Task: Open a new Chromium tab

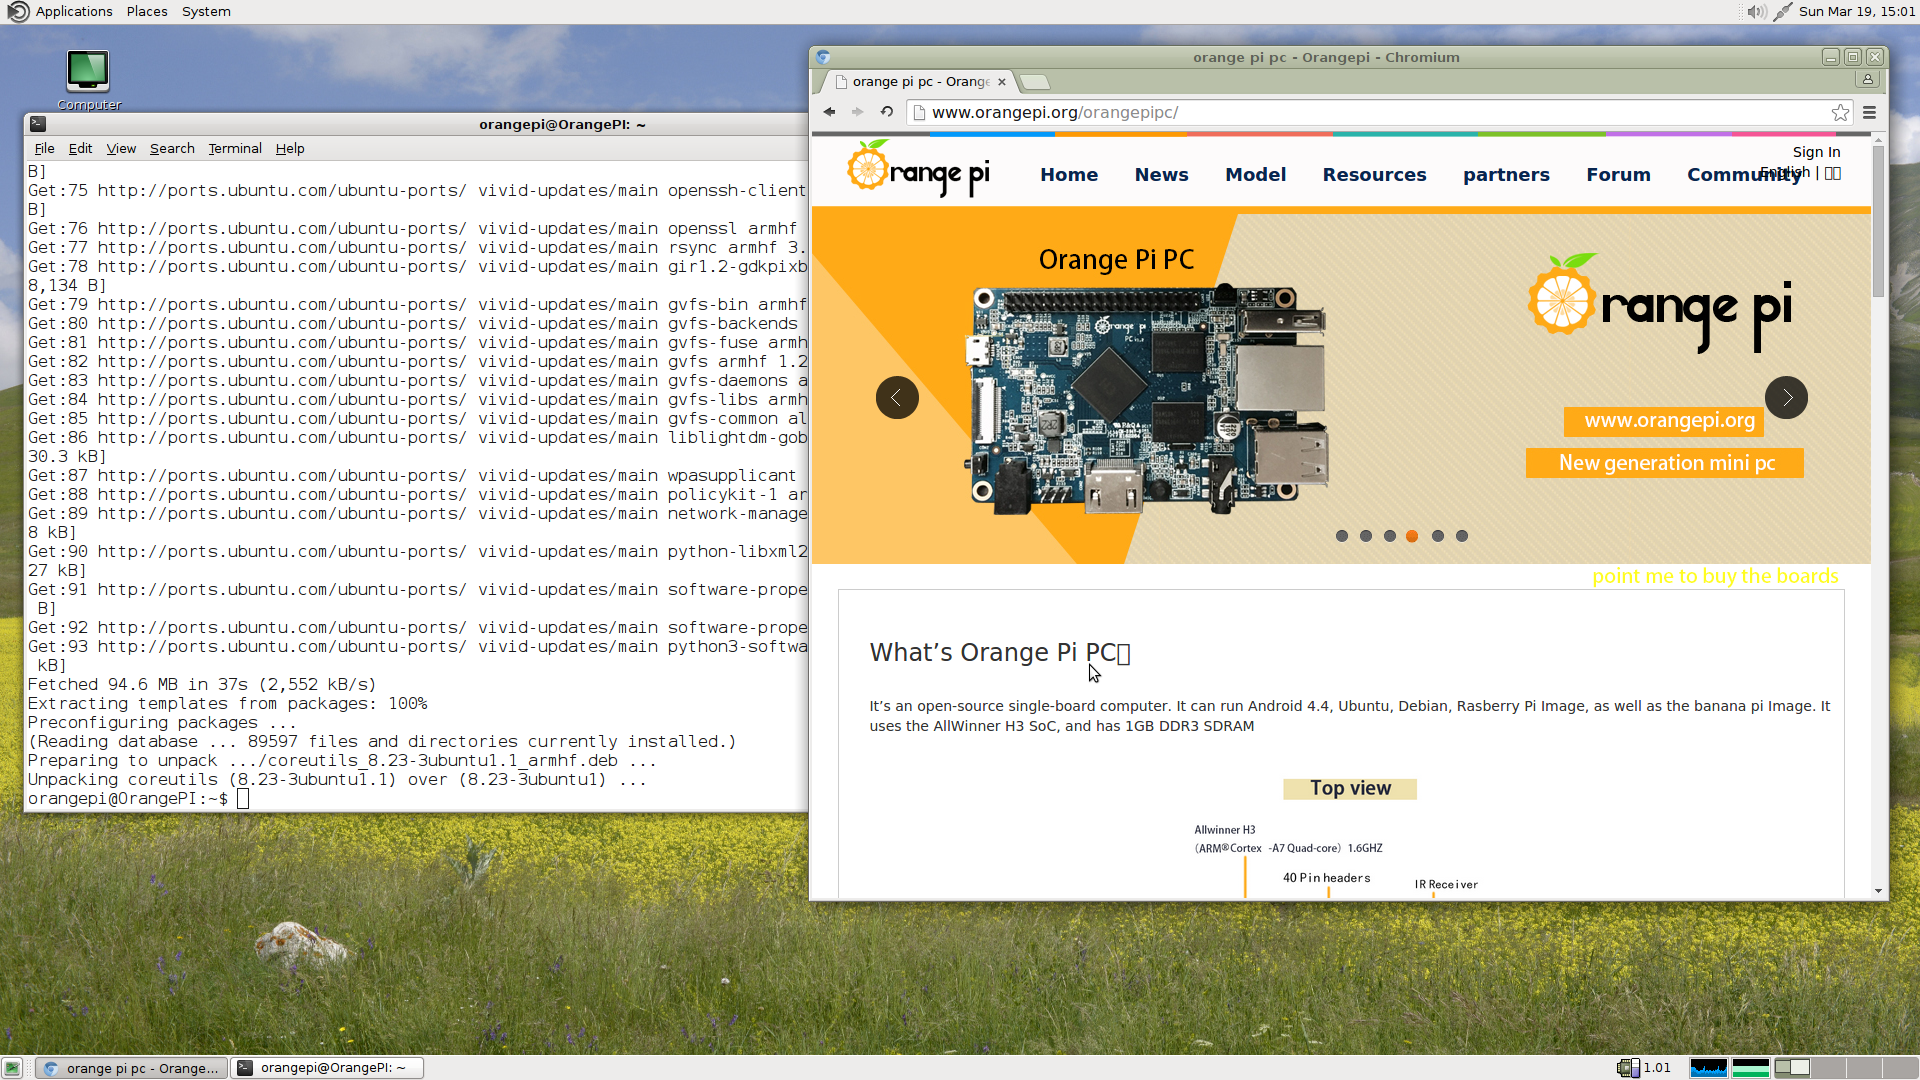Action: coord(1035,82)
